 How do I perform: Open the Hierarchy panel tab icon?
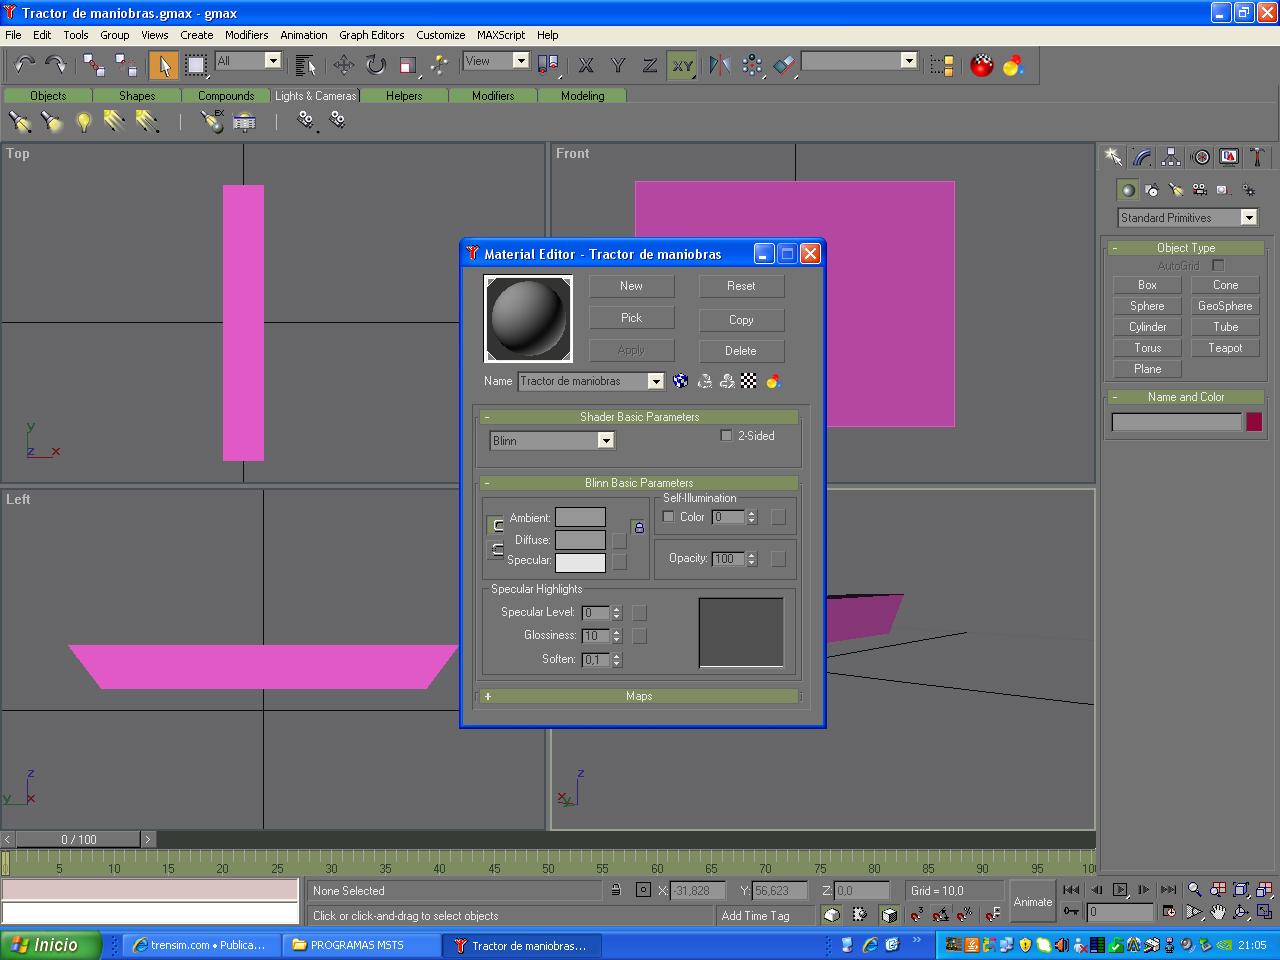[x=1171, y=157]
